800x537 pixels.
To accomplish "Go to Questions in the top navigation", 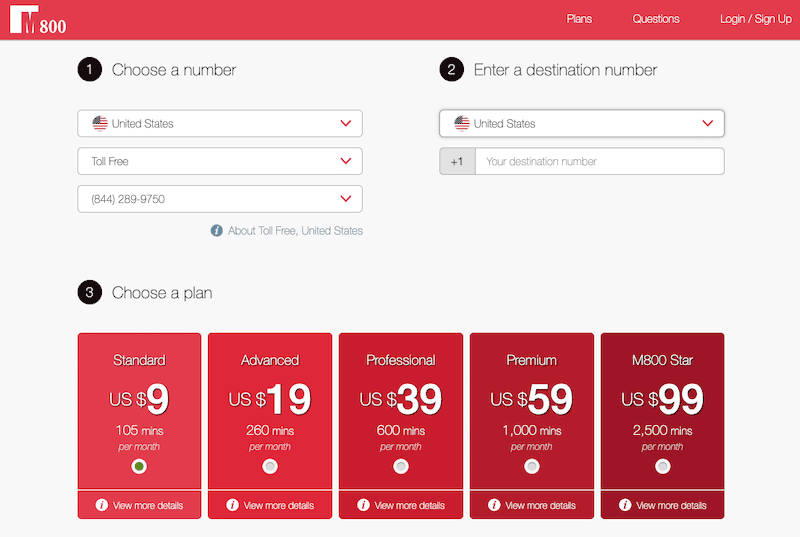I will click(x=655, y=19).
